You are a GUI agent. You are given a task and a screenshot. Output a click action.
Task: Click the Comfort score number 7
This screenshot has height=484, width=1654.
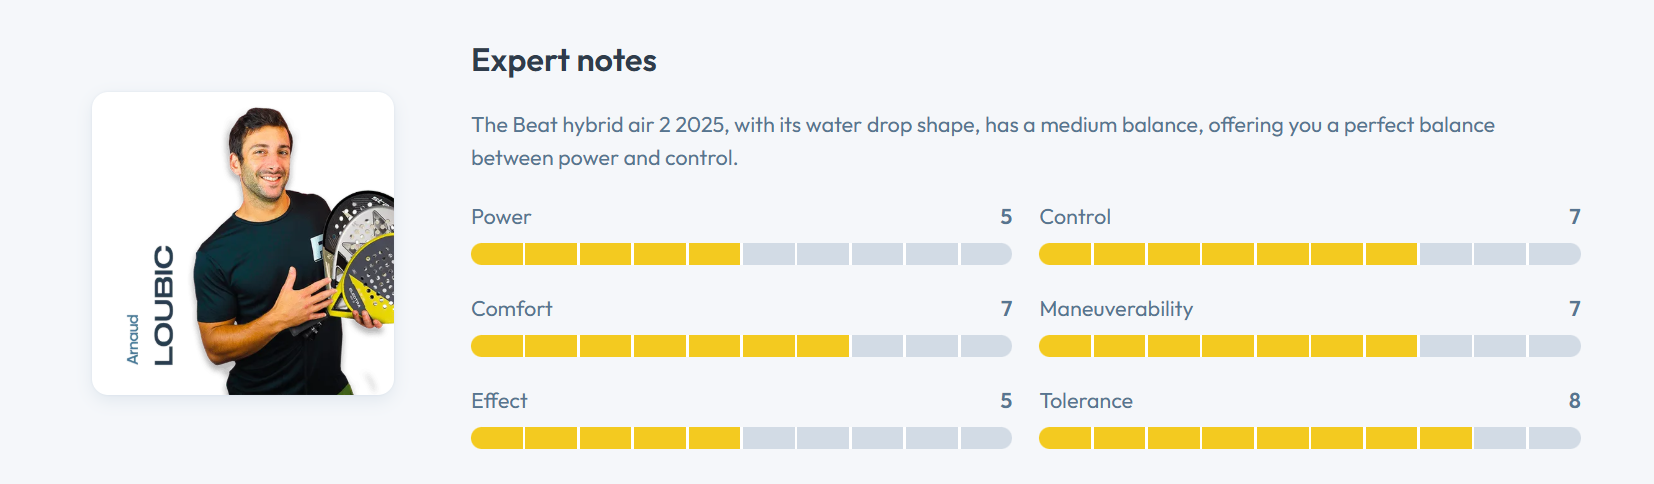1006,309
